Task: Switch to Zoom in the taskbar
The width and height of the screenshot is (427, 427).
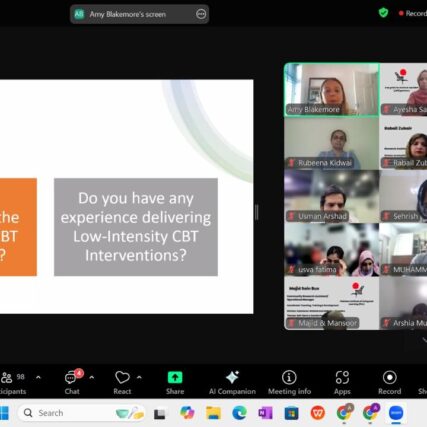Action: point(396,413)
